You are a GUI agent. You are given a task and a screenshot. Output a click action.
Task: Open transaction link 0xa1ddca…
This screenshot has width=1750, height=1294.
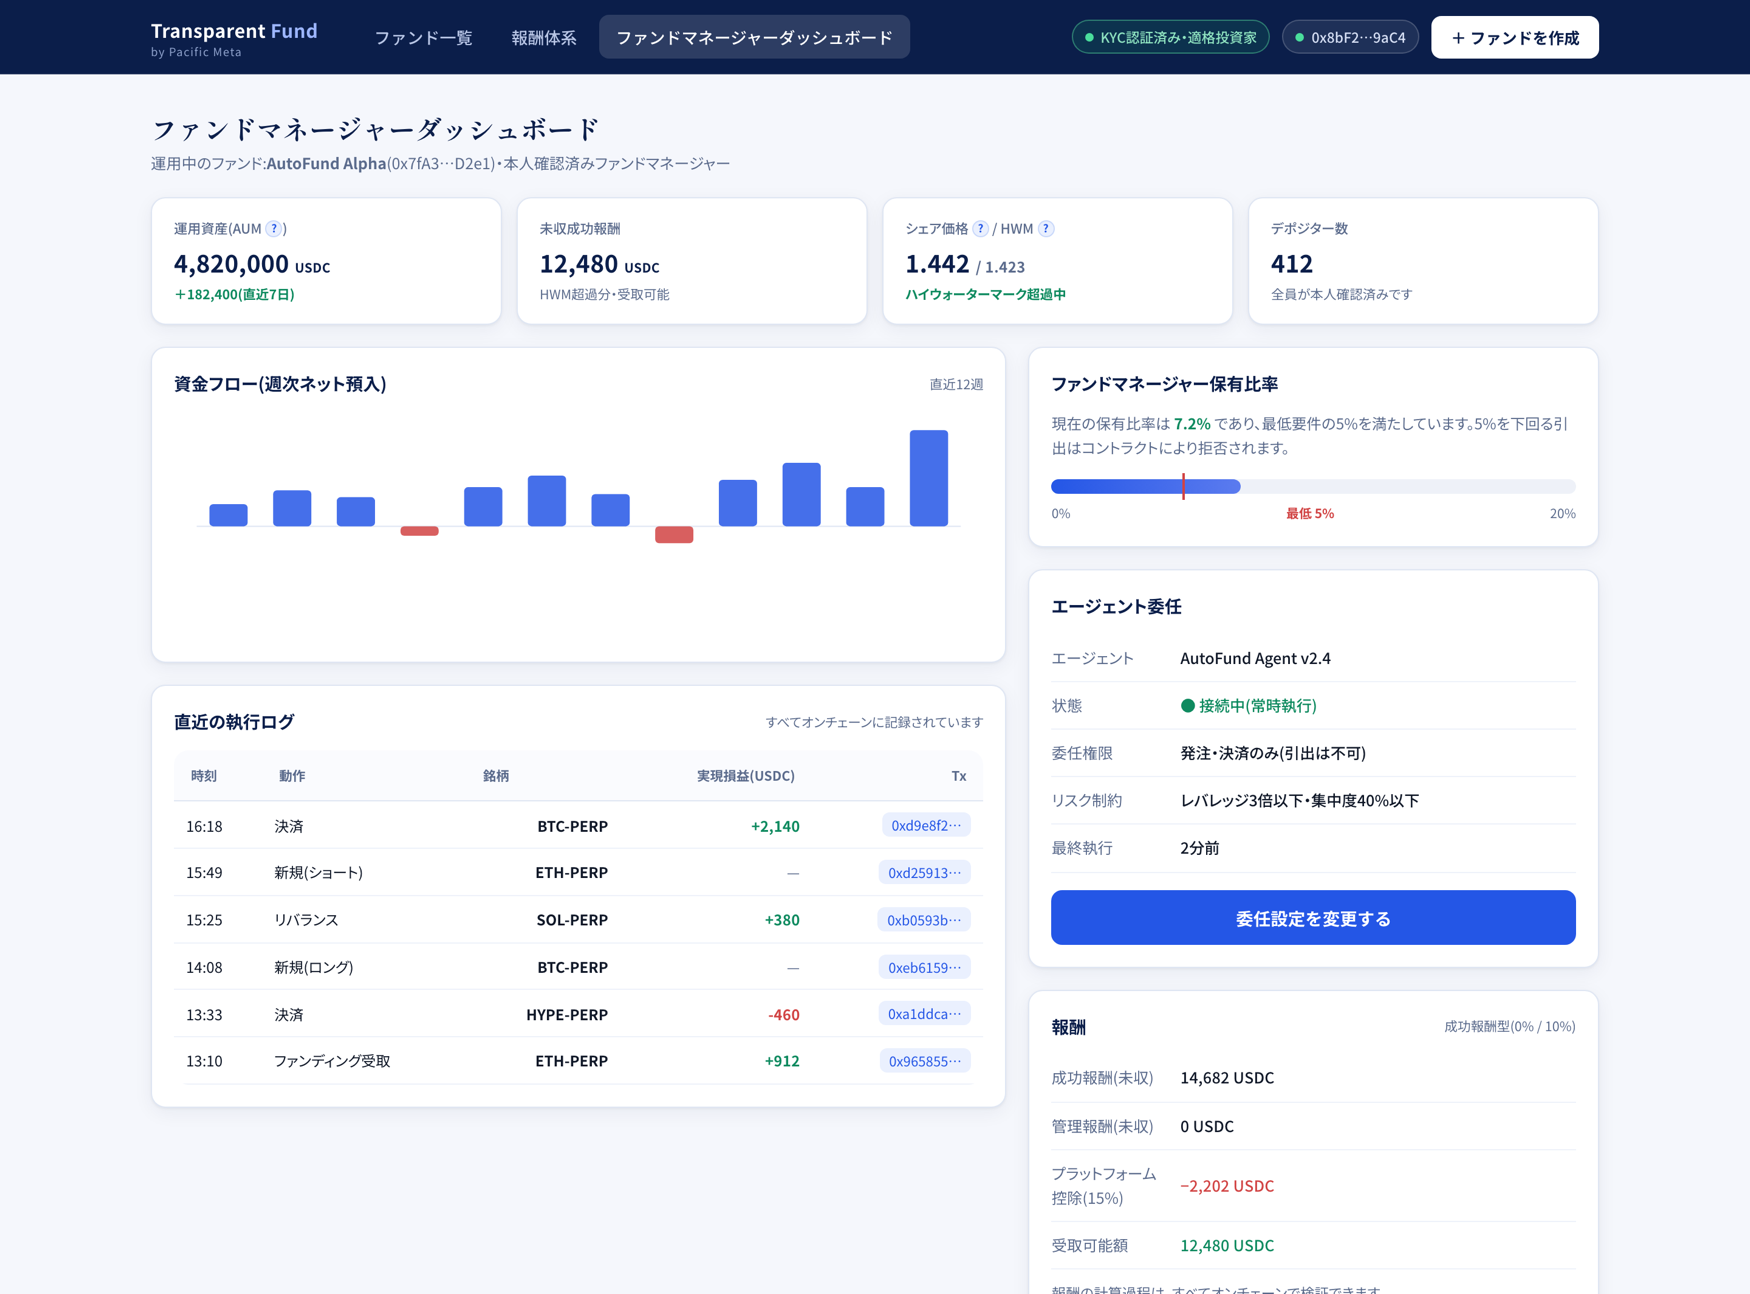925,1014
